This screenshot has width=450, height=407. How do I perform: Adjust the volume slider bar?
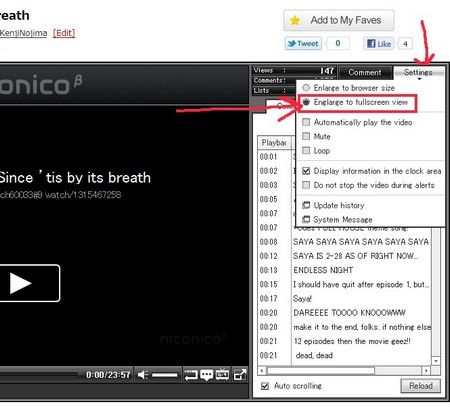[165, 375]
